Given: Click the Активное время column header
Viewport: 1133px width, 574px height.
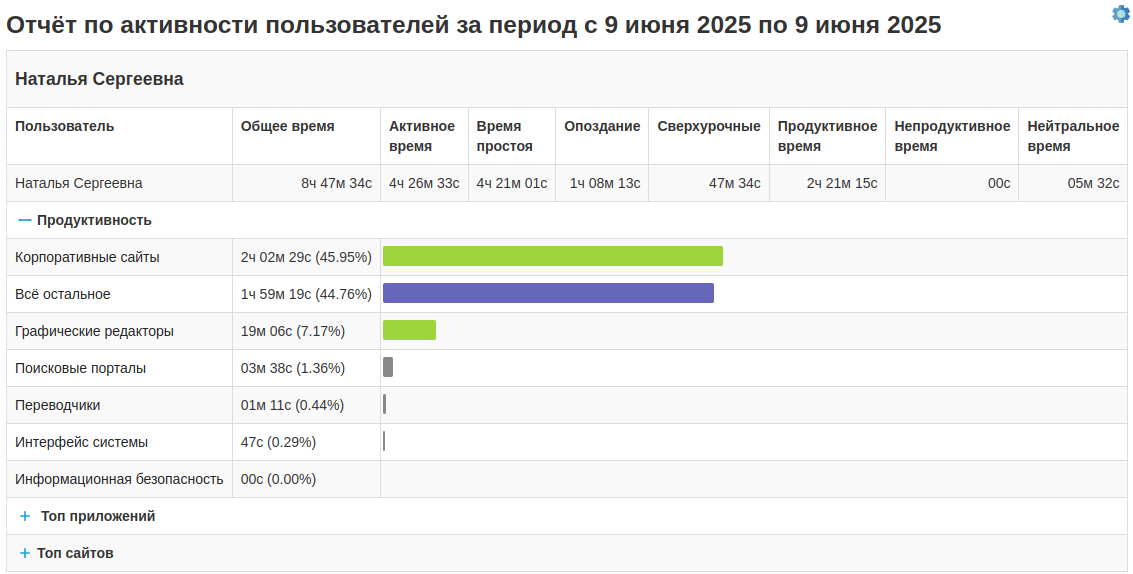Looking at the screenshot, I should click(422, 136).
